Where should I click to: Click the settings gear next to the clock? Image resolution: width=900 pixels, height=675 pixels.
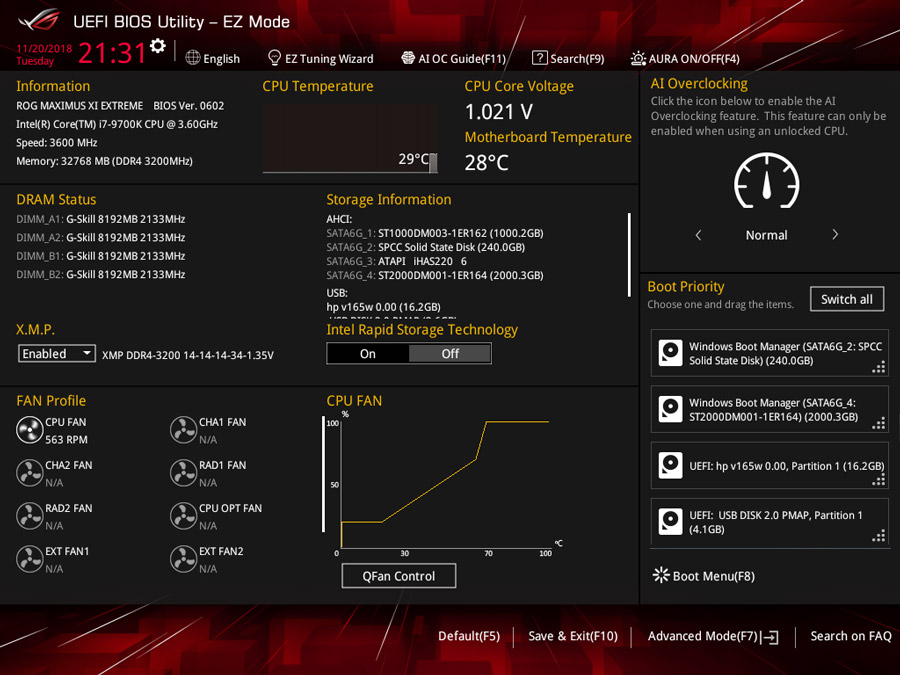[158, 46]
